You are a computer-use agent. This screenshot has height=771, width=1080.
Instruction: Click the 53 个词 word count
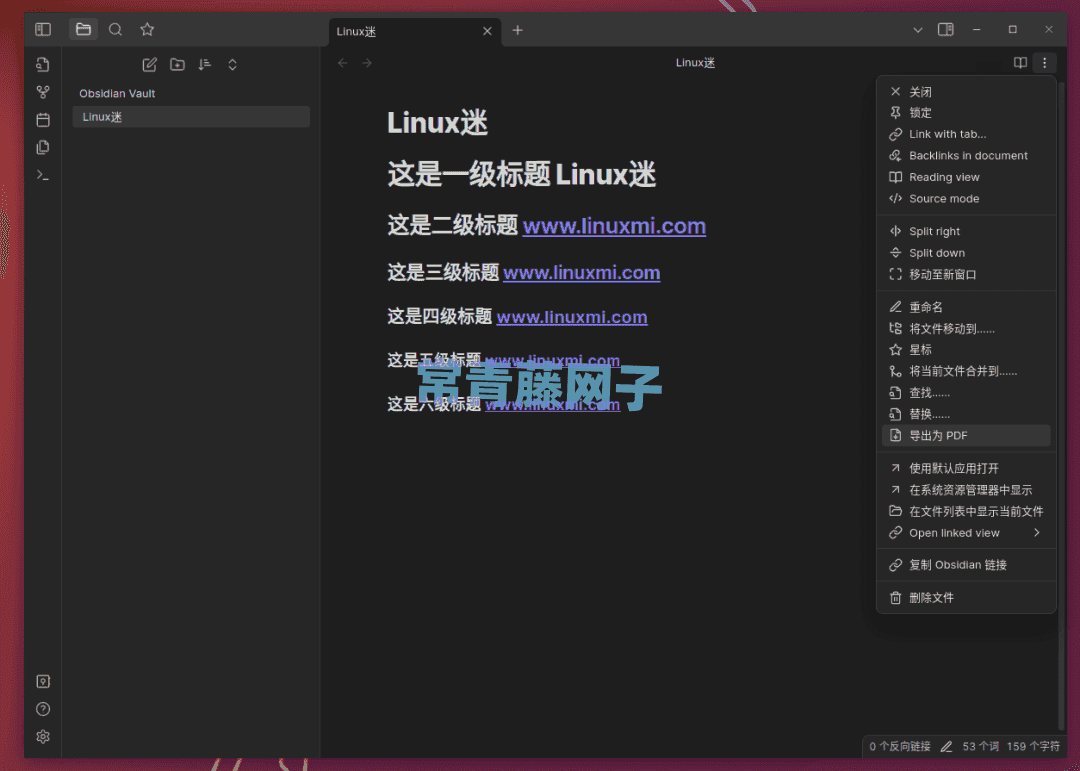point(980,747)
